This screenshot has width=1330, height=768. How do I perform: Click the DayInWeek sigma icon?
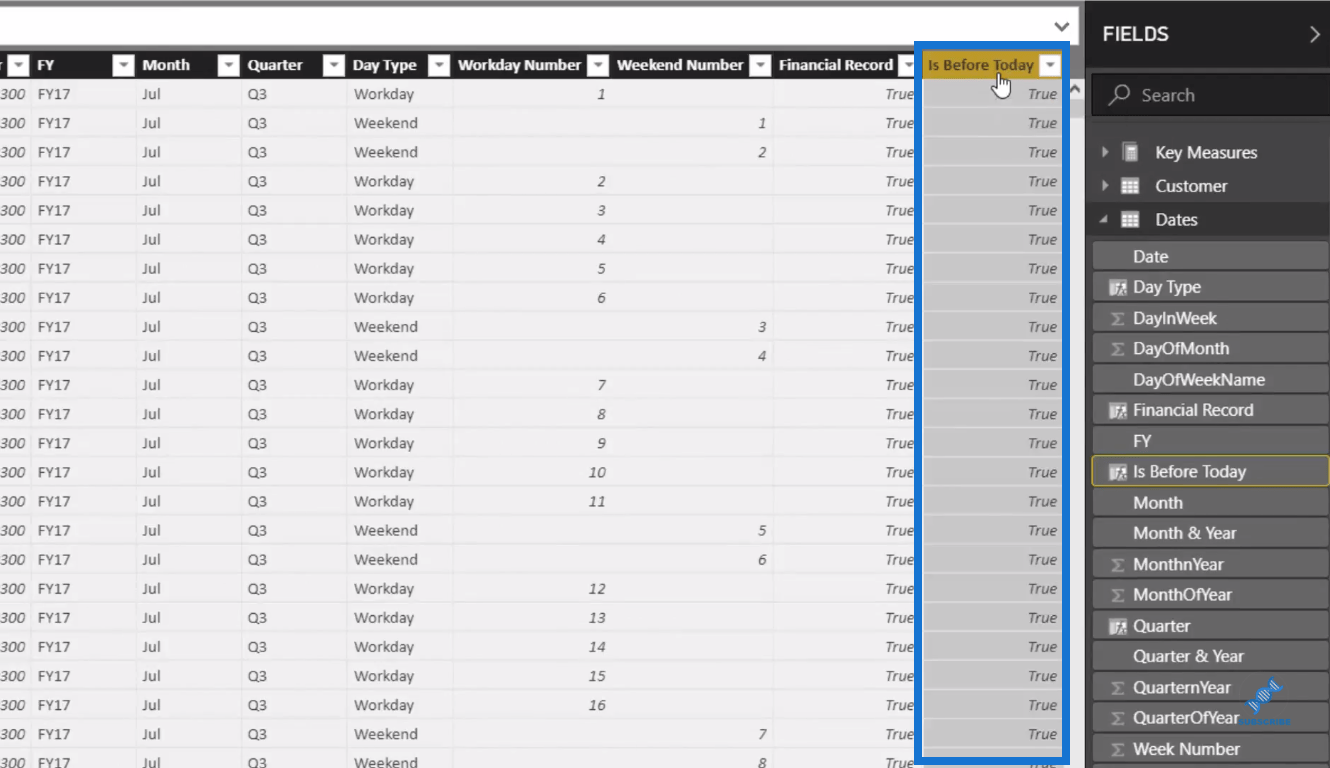click(x=1118, y=319)
